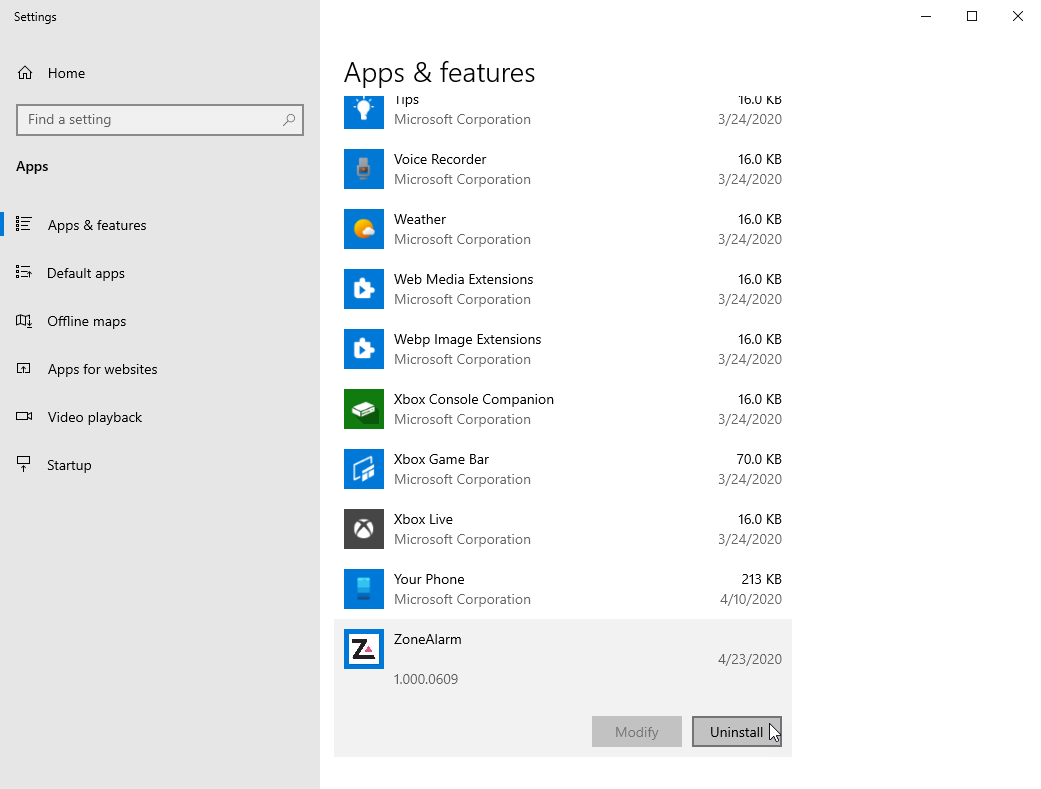Select the Weather app icon
Image resolution: width=1041 pixels, height=789 pixels.
[x=364, y=229]
